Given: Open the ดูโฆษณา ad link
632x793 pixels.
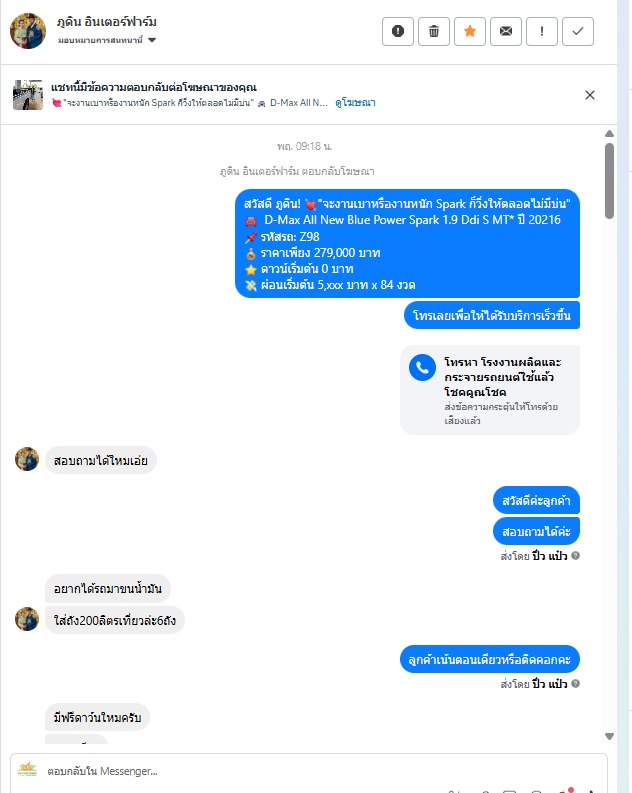Looking at the screenshot, I should click(x=355, y=103).
